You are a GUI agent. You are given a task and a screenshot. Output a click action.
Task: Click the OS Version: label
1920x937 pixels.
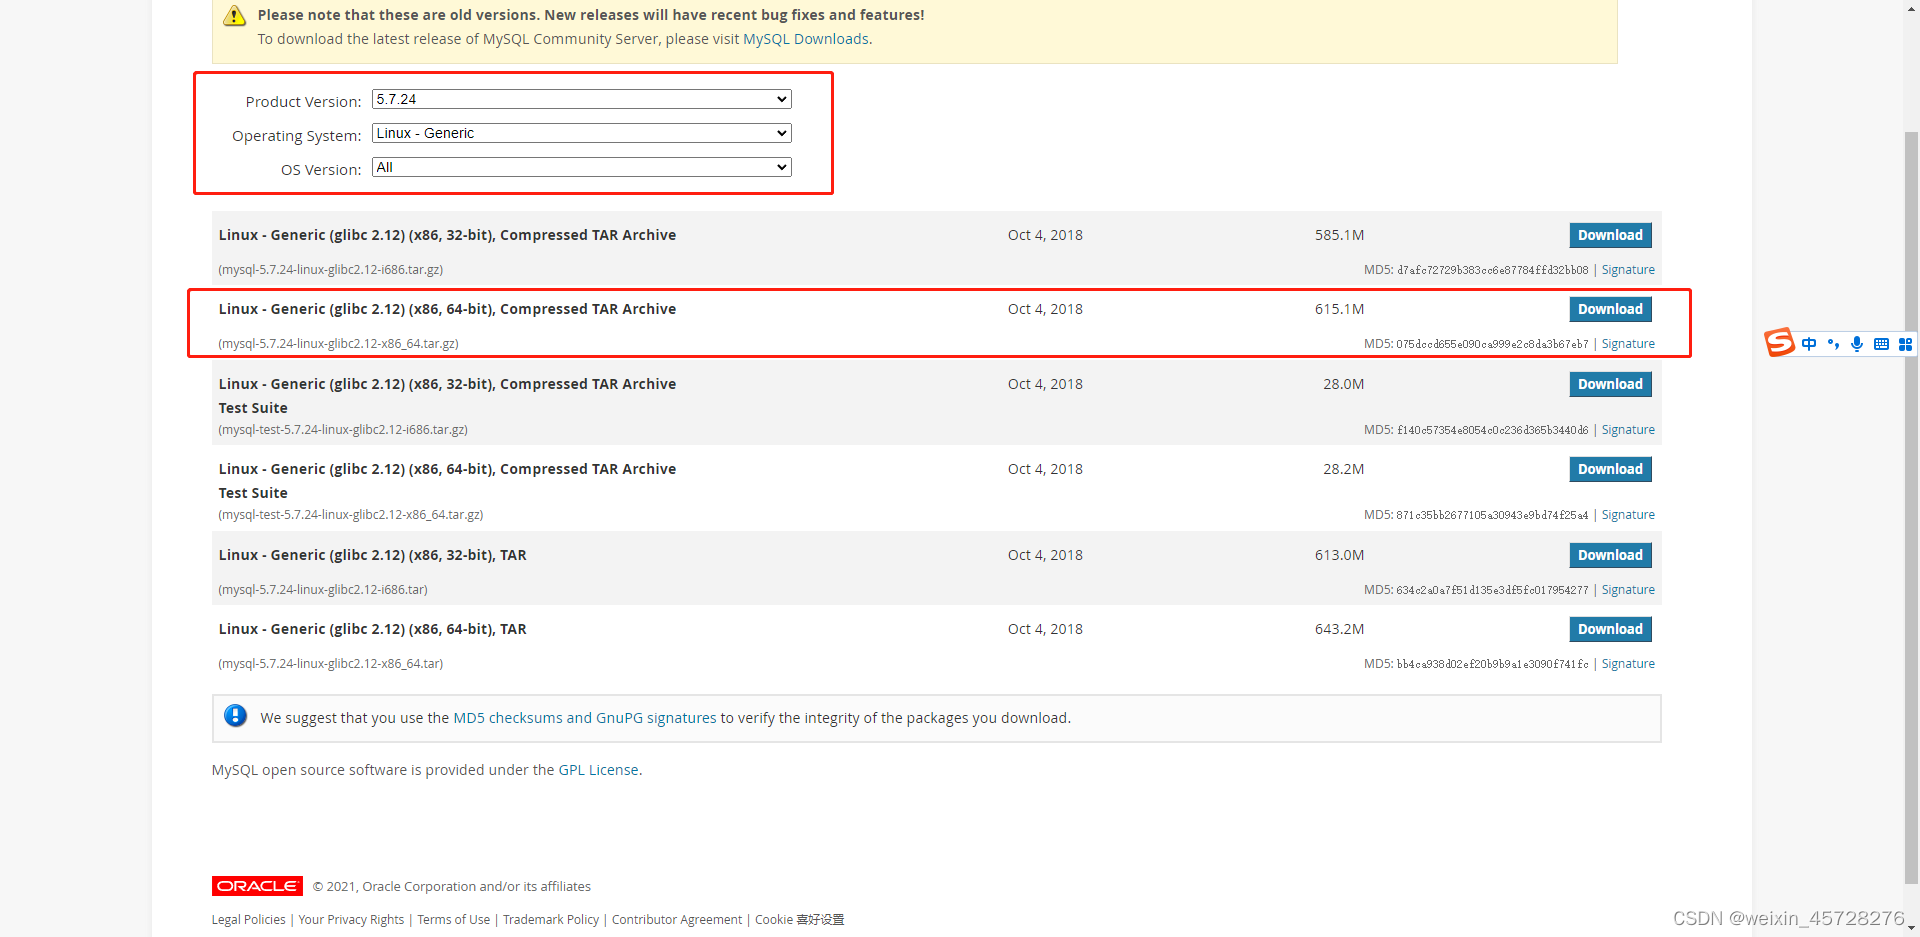(321, 170)
